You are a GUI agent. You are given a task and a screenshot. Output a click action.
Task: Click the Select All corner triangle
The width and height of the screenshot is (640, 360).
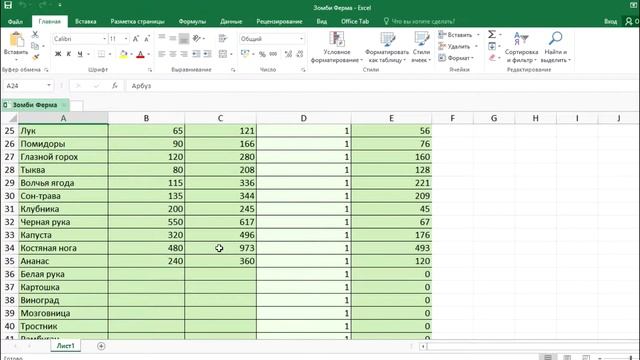coord(13,118)
